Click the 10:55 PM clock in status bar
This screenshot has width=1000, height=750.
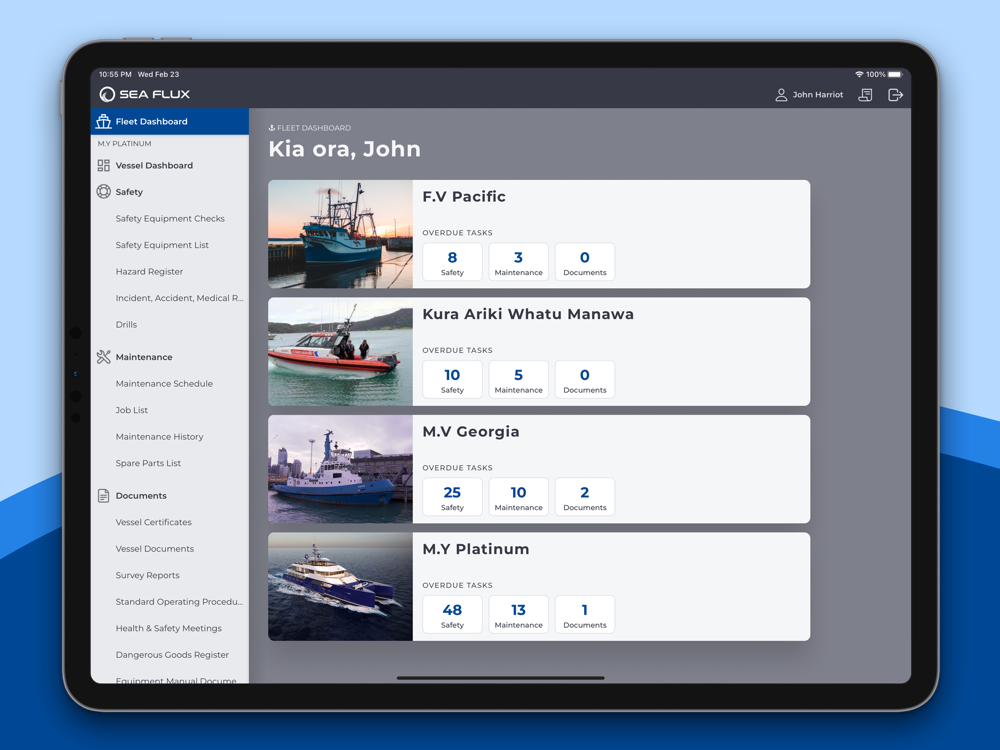[115, 75]
